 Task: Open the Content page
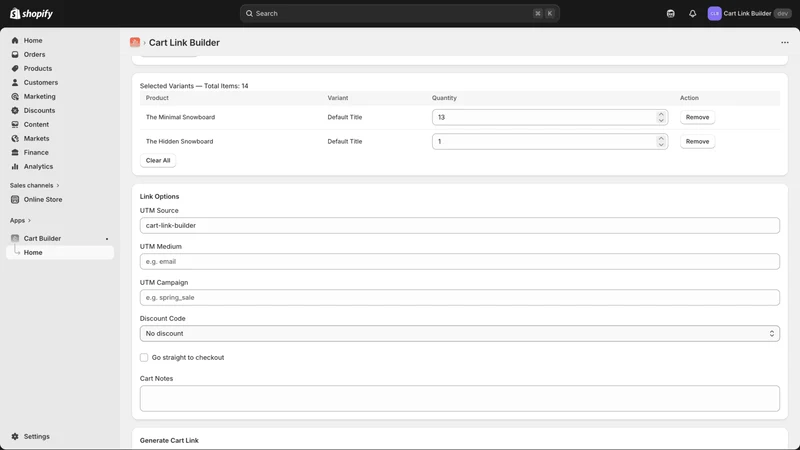[36, 124]
